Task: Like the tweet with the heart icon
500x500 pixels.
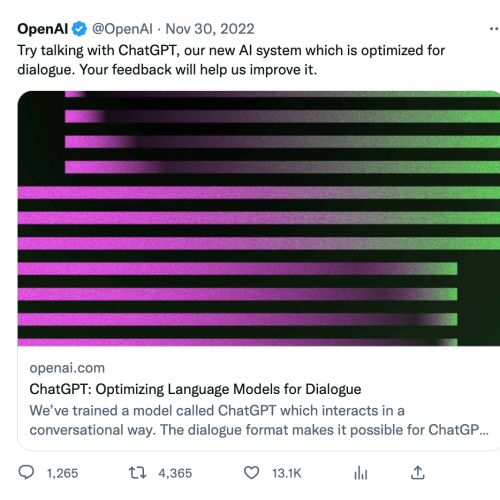Action: pyautogui.click(x=251, y=473)
